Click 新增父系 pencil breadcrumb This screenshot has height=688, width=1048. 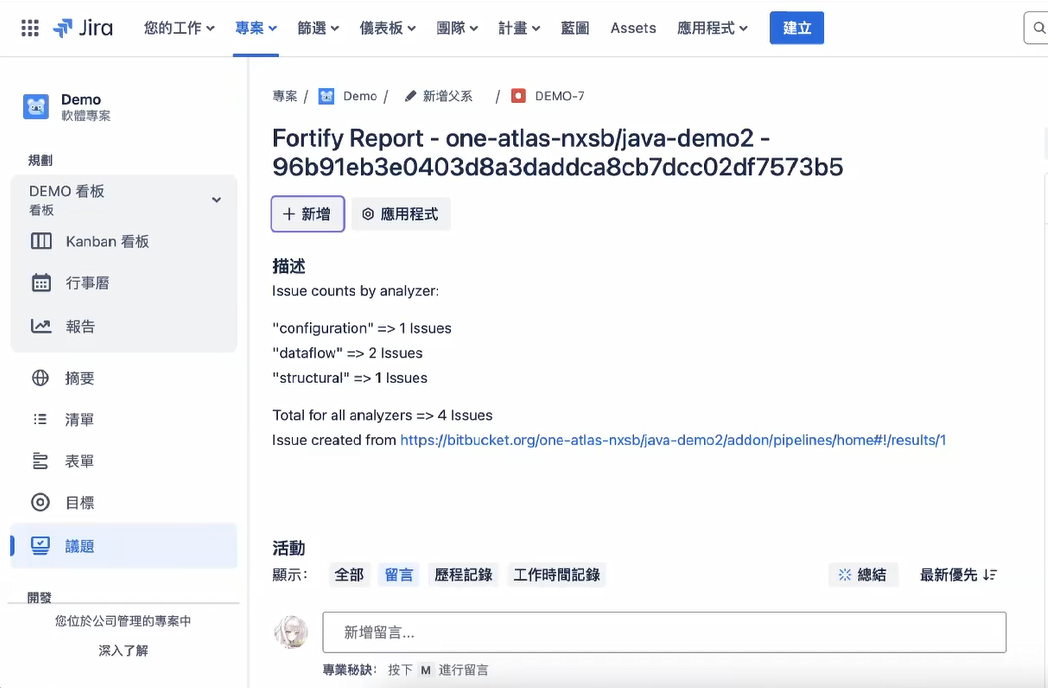click(x=439, y=96)
